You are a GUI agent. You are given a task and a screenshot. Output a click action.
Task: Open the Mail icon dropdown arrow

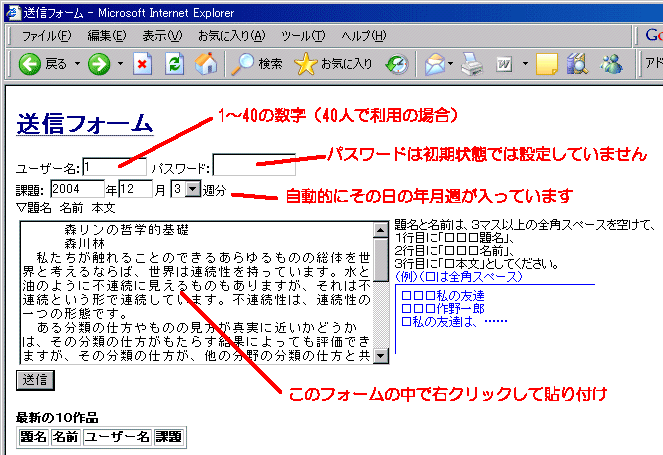(451, 64)
